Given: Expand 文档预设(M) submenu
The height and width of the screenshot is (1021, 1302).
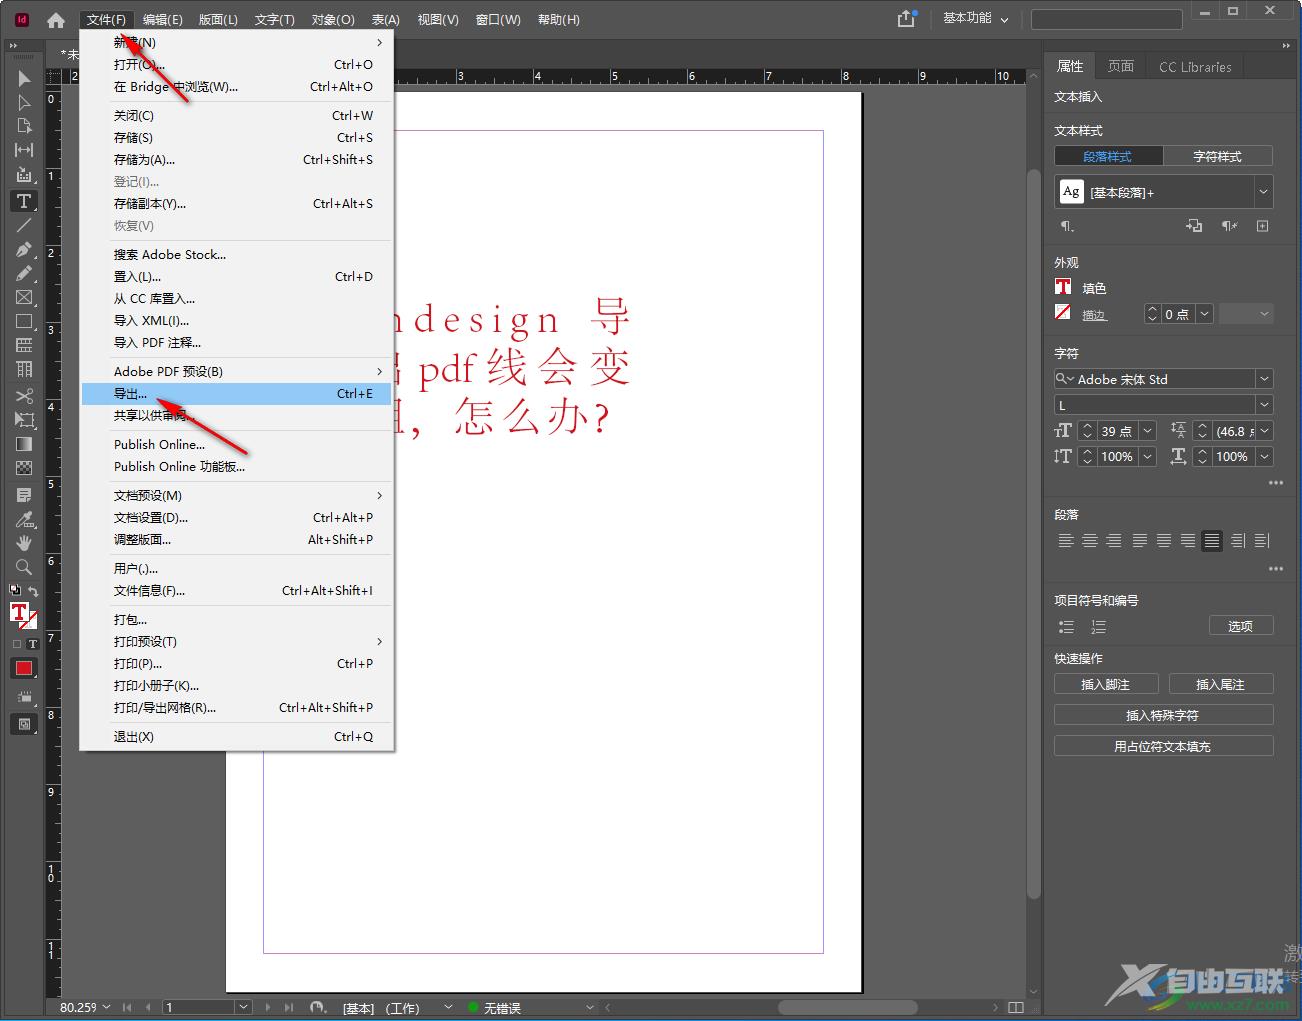Looking at the screenshot, I should click(x=236, y=495).
